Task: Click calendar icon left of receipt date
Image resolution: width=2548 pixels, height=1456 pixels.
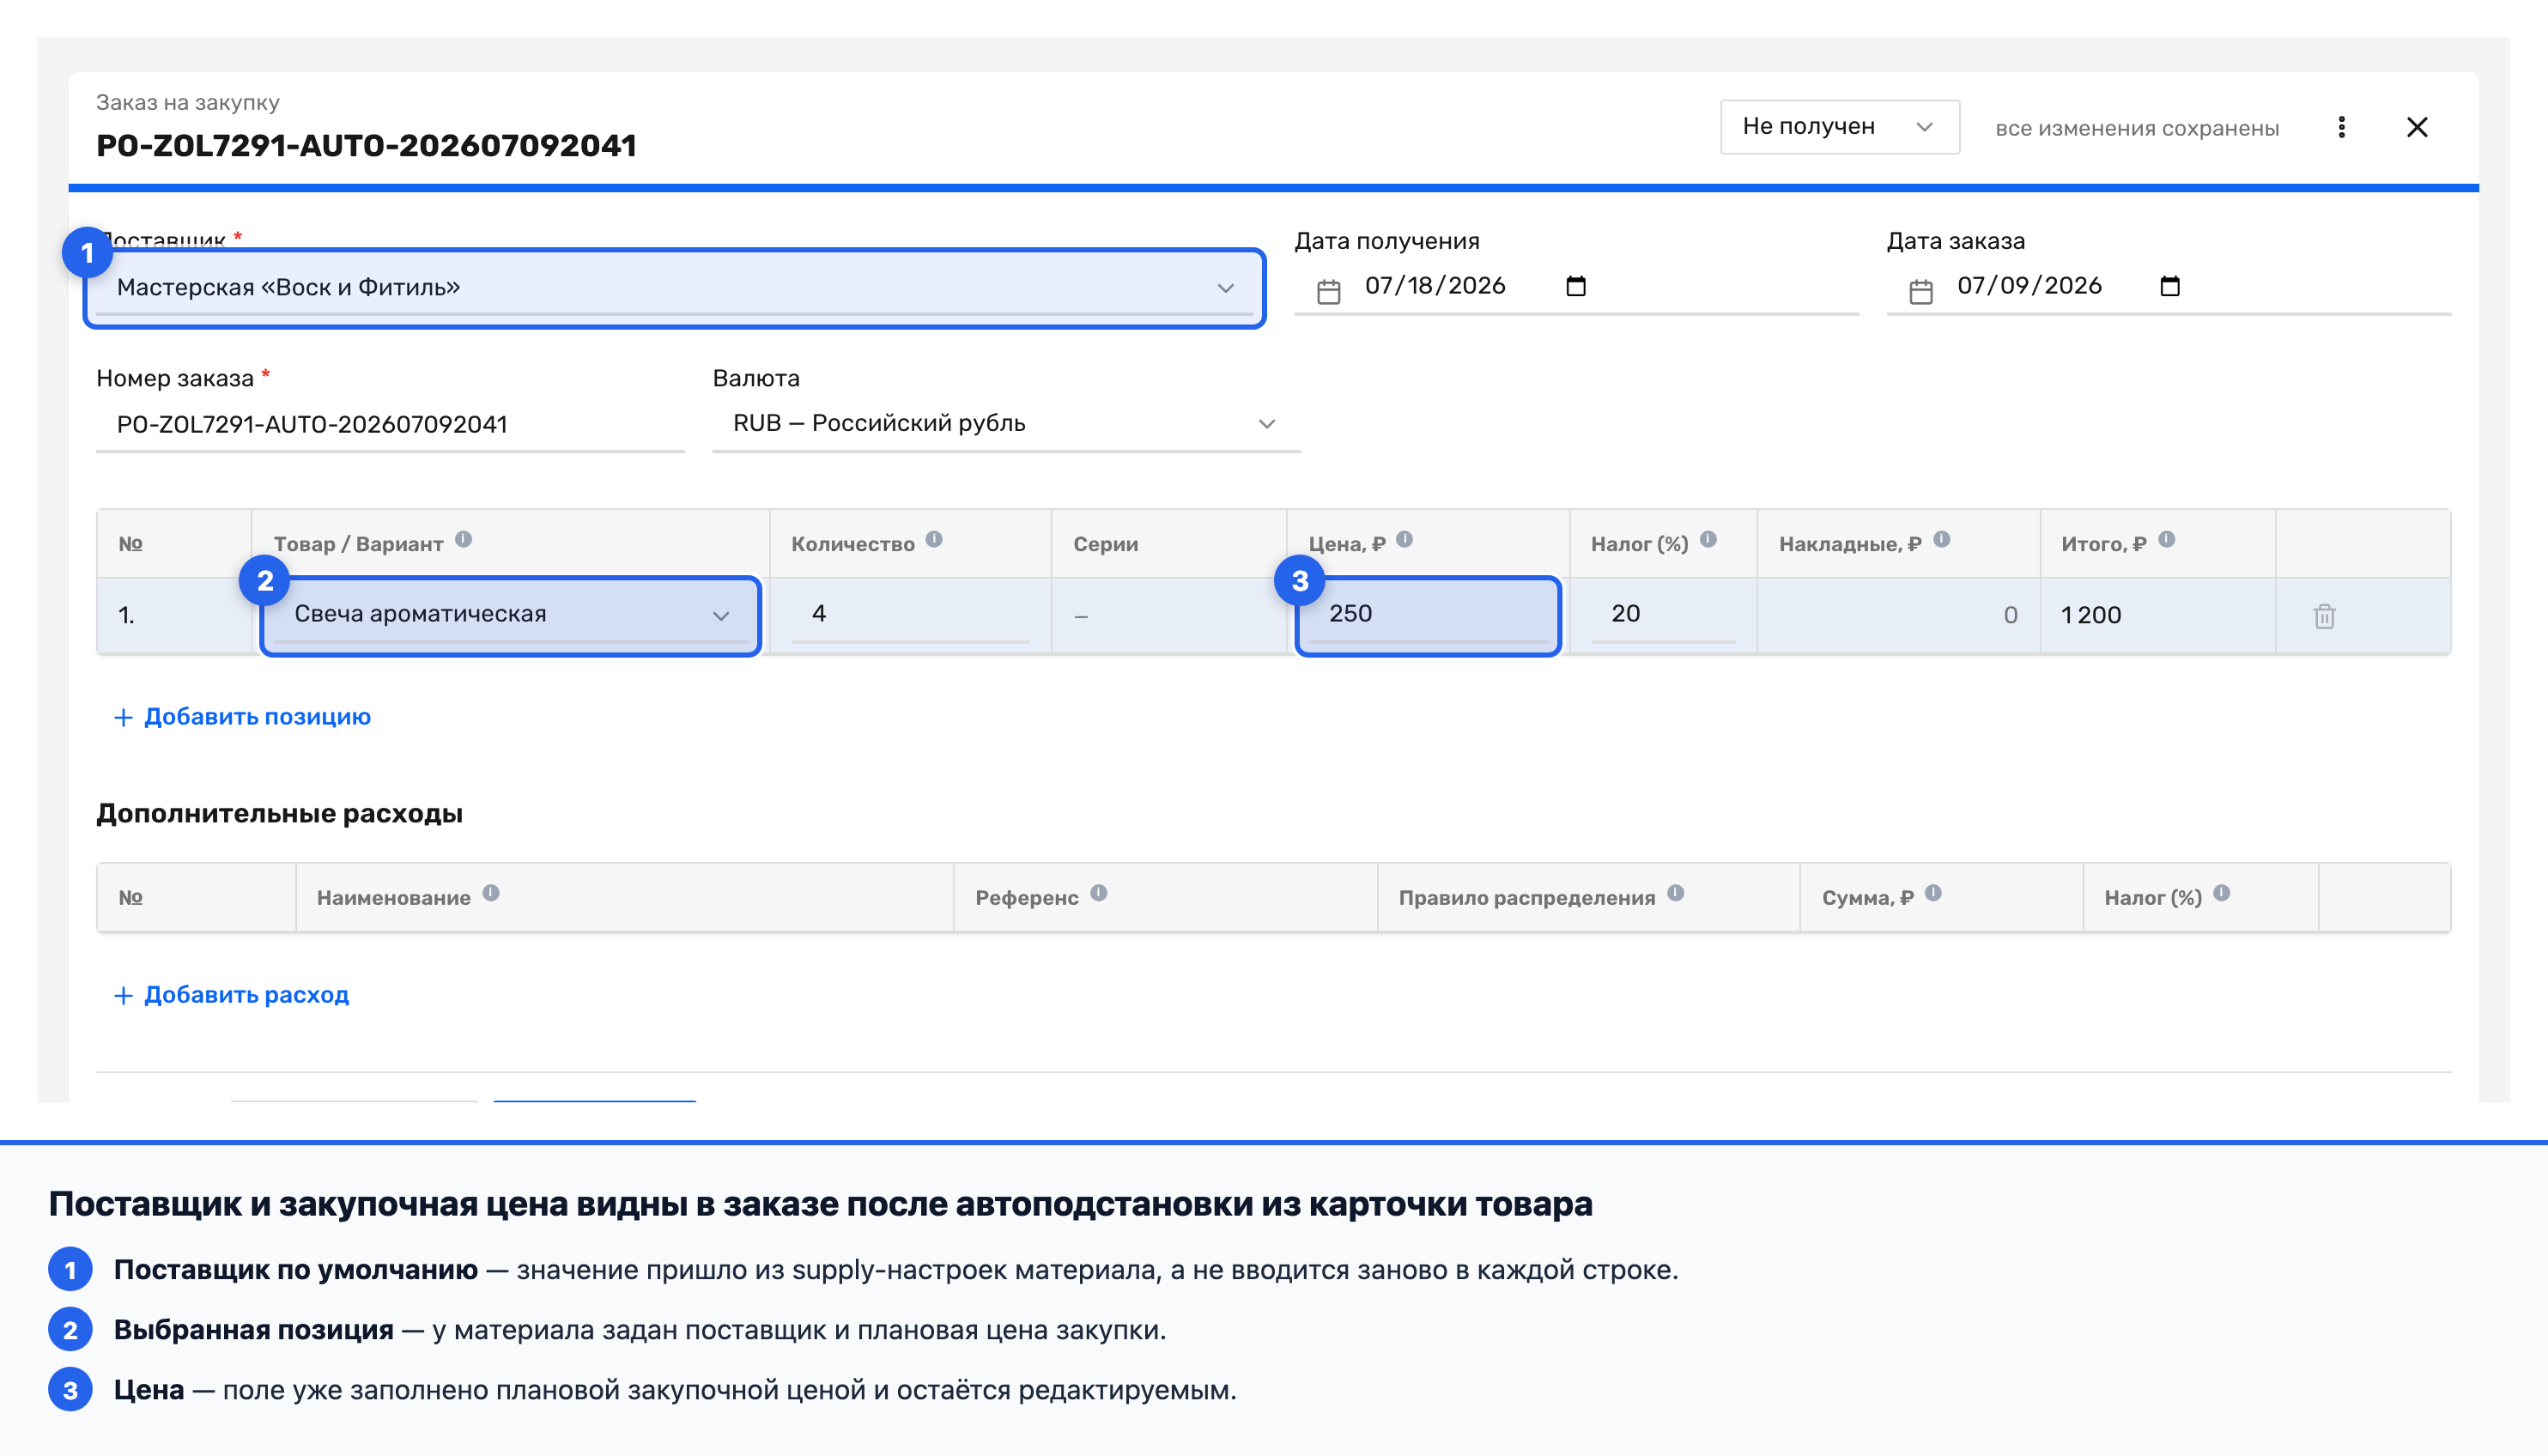Action: click(1328, 291)
